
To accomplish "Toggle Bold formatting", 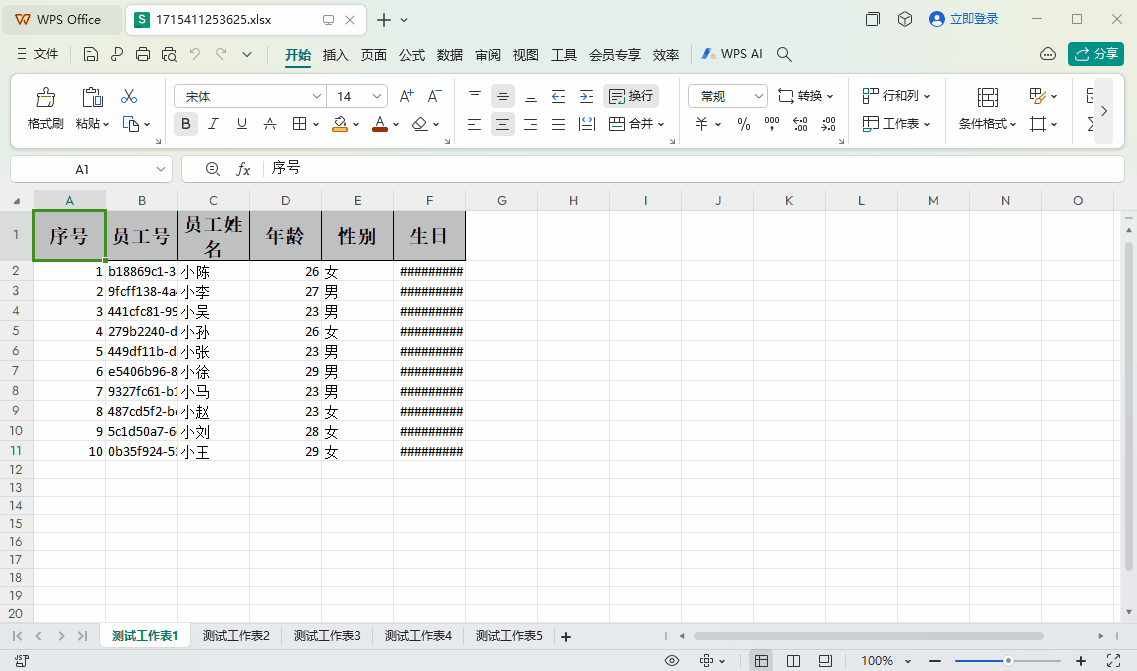I will tap(185, 124).
